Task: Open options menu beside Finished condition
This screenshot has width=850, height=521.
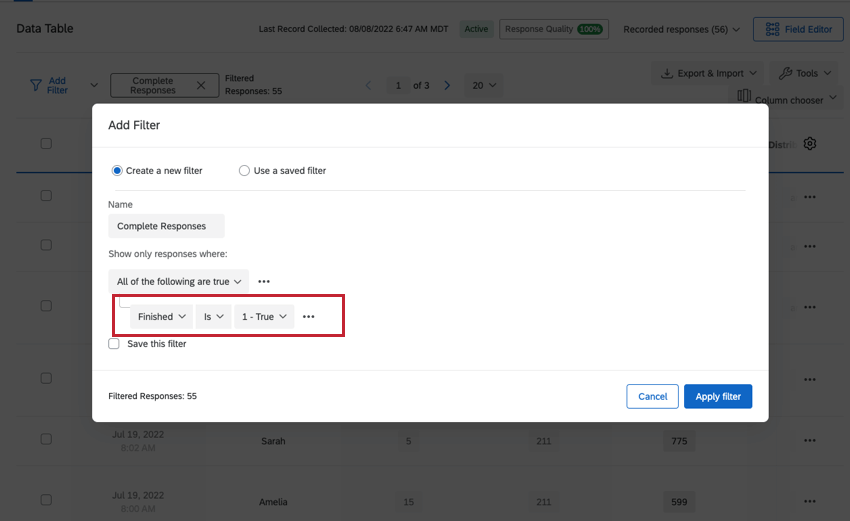Action: pyautogui.click(x=308, y=317)
